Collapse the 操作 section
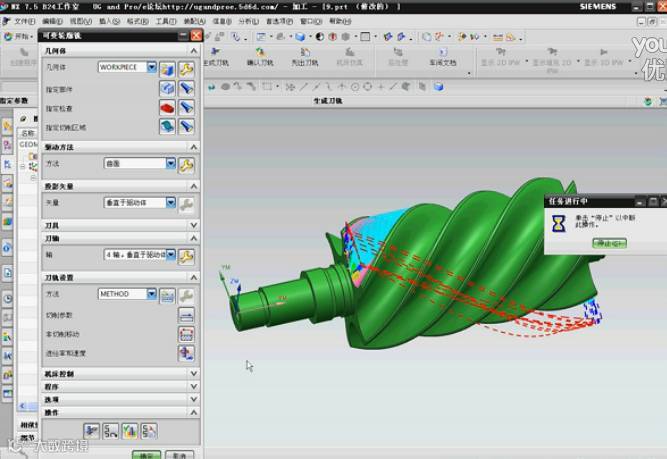This screenshot has height=459, width=667. tap(194, 412)
